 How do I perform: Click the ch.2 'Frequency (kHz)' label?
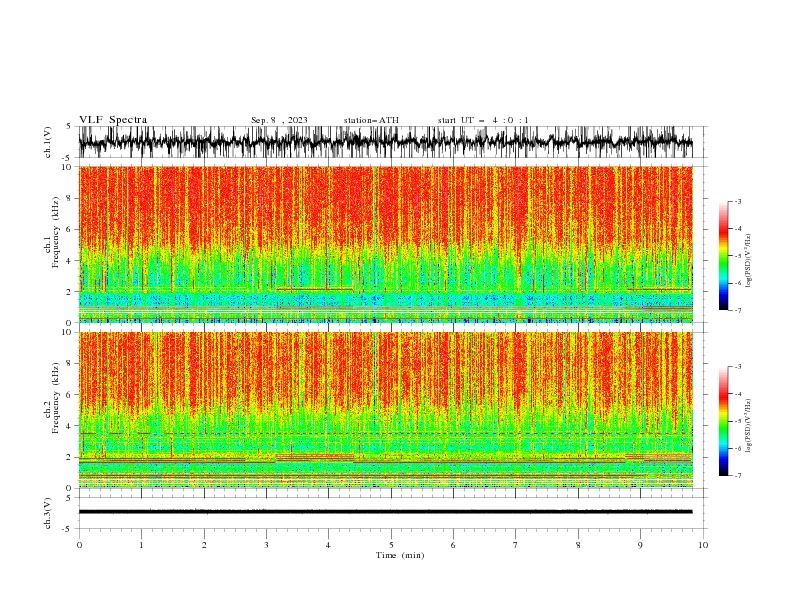click(x=55, y=398)
